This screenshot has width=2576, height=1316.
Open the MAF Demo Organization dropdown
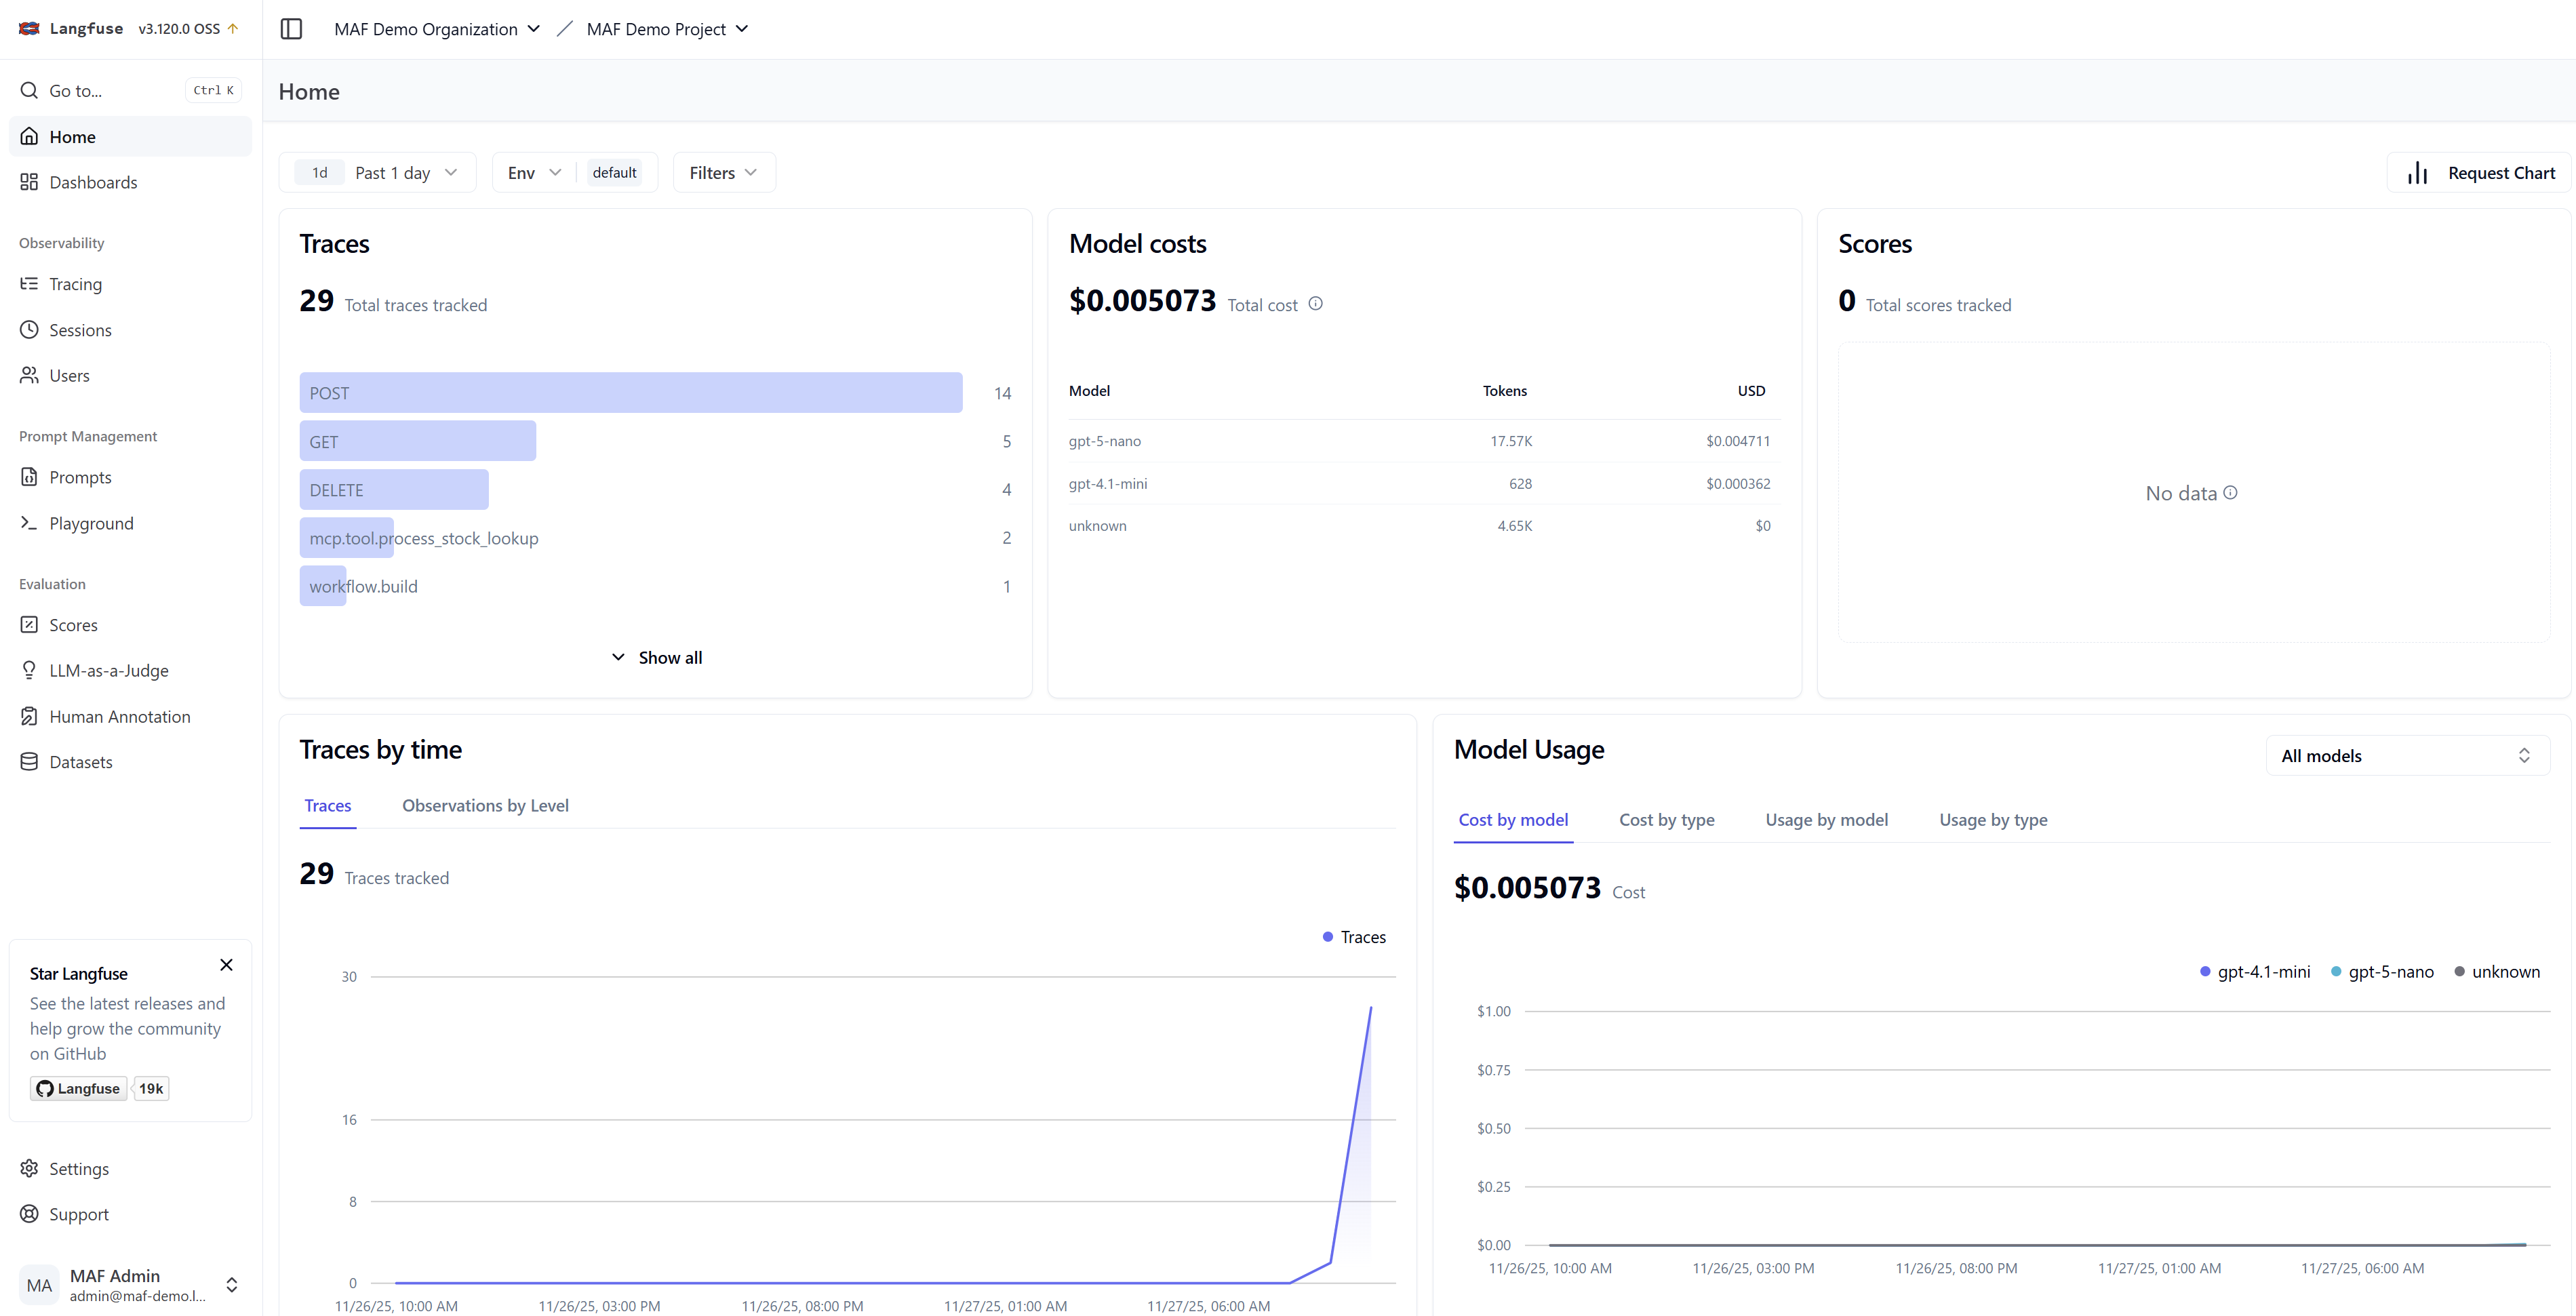[x=437, y=29]
